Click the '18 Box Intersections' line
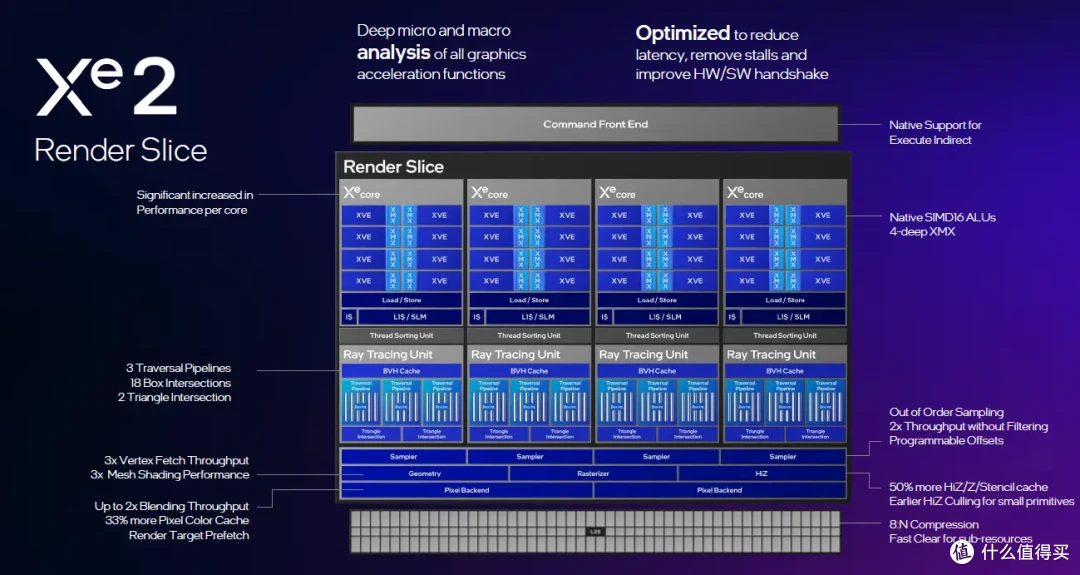 [x=180, y=383]
